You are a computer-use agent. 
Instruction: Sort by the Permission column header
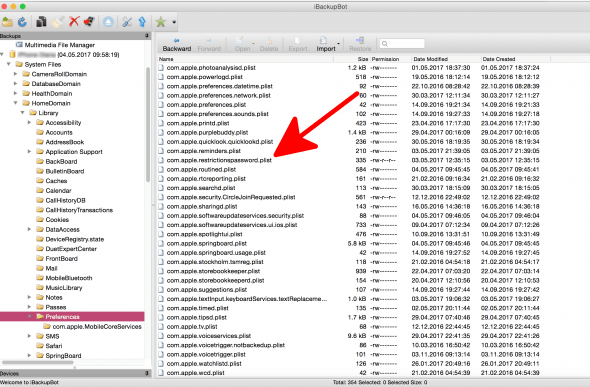(390, 59)
